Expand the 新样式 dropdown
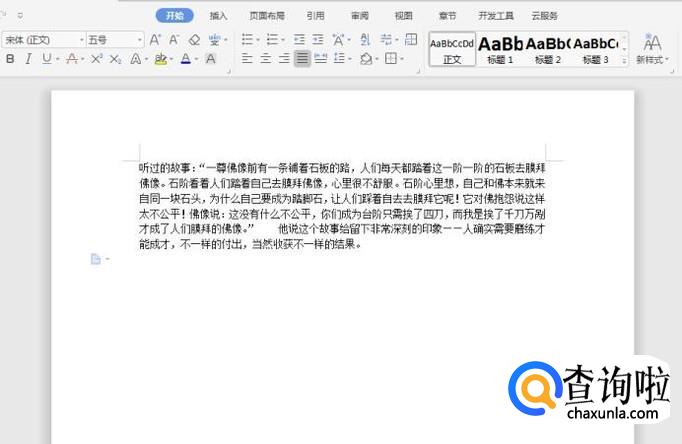This screenshot has height=444, width=682. coord(652,60)
